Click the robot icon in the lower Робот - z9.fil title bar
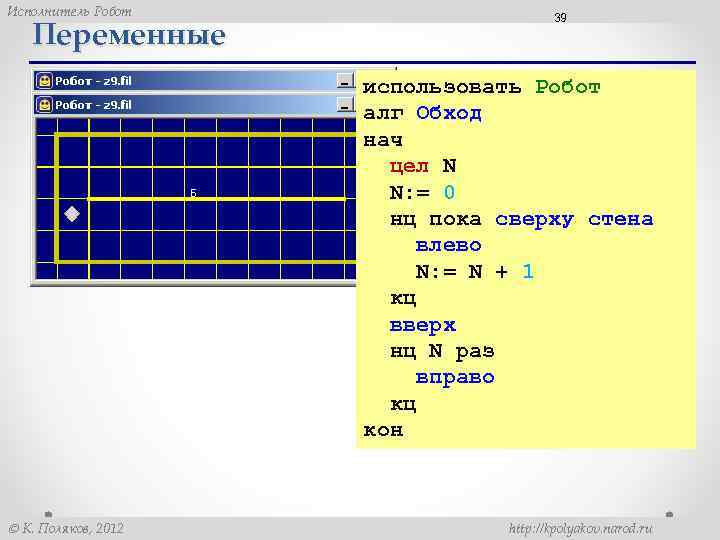This screenshot has width=720, height=540. 44,105
